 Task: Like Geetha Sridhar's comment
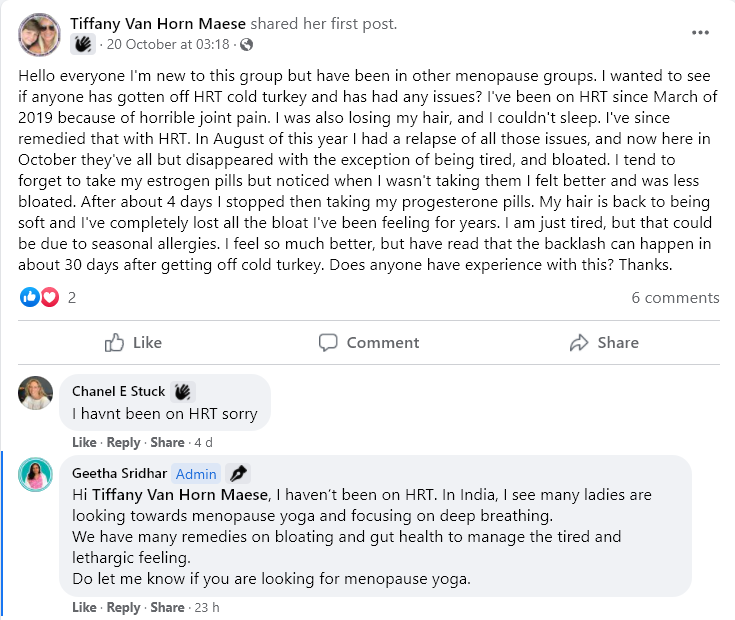84,607
